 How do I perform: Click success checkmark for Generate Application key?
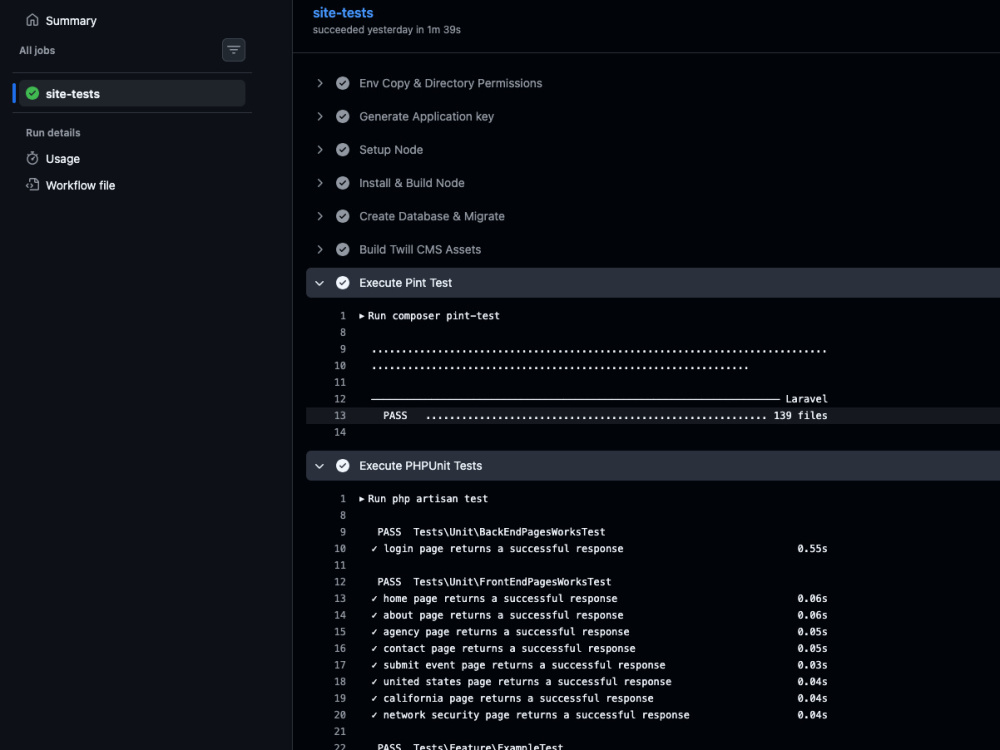tap(342, 116)
